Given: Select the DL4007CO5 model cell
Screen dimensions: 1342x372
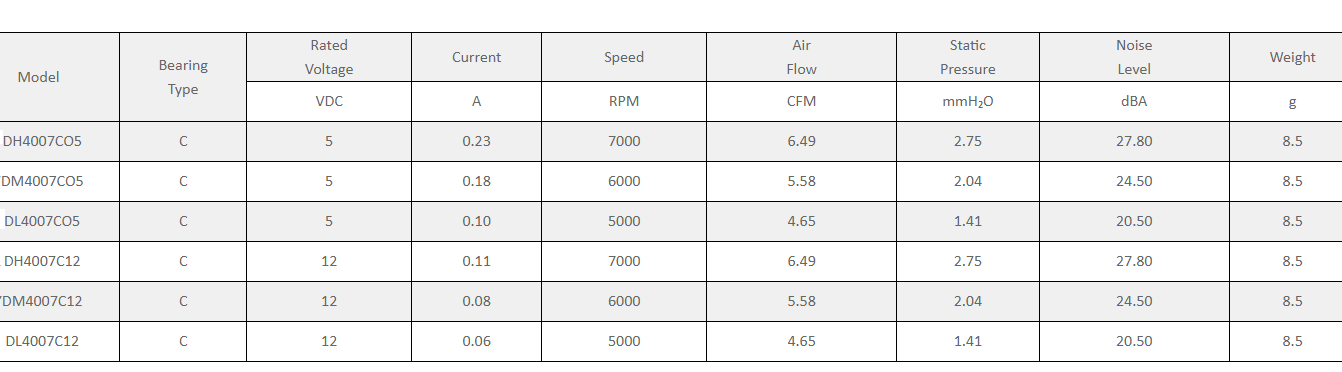Looking at the screenshot, I should pos(59,221).
